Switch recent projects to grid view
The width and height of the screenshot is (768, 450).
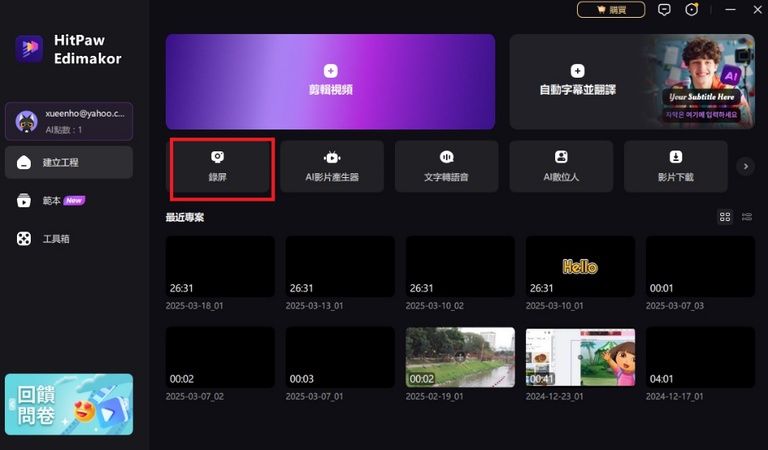(x=725, y=216)
